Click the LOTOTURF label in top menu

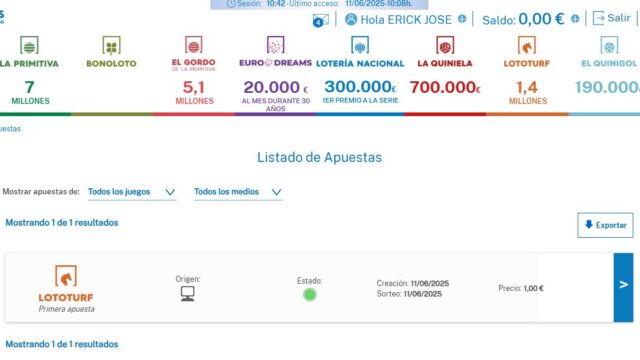527,64
